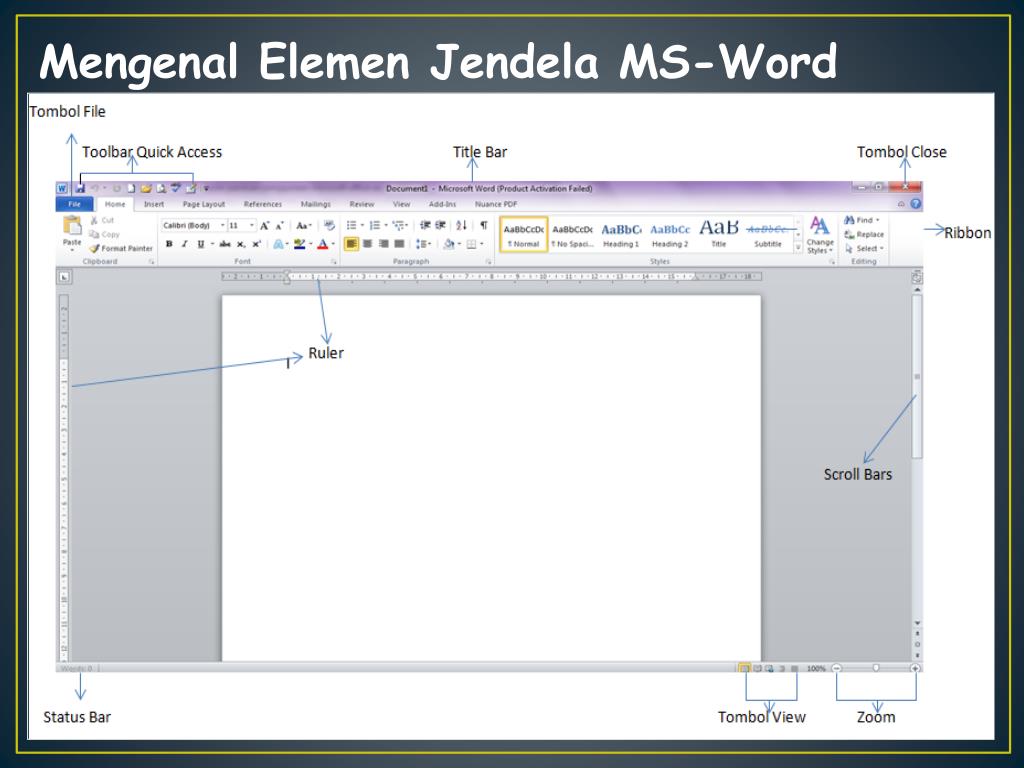Apply the Heading 2 style
The height and width of the screenshot is (768, 1024).
(670, 234)
